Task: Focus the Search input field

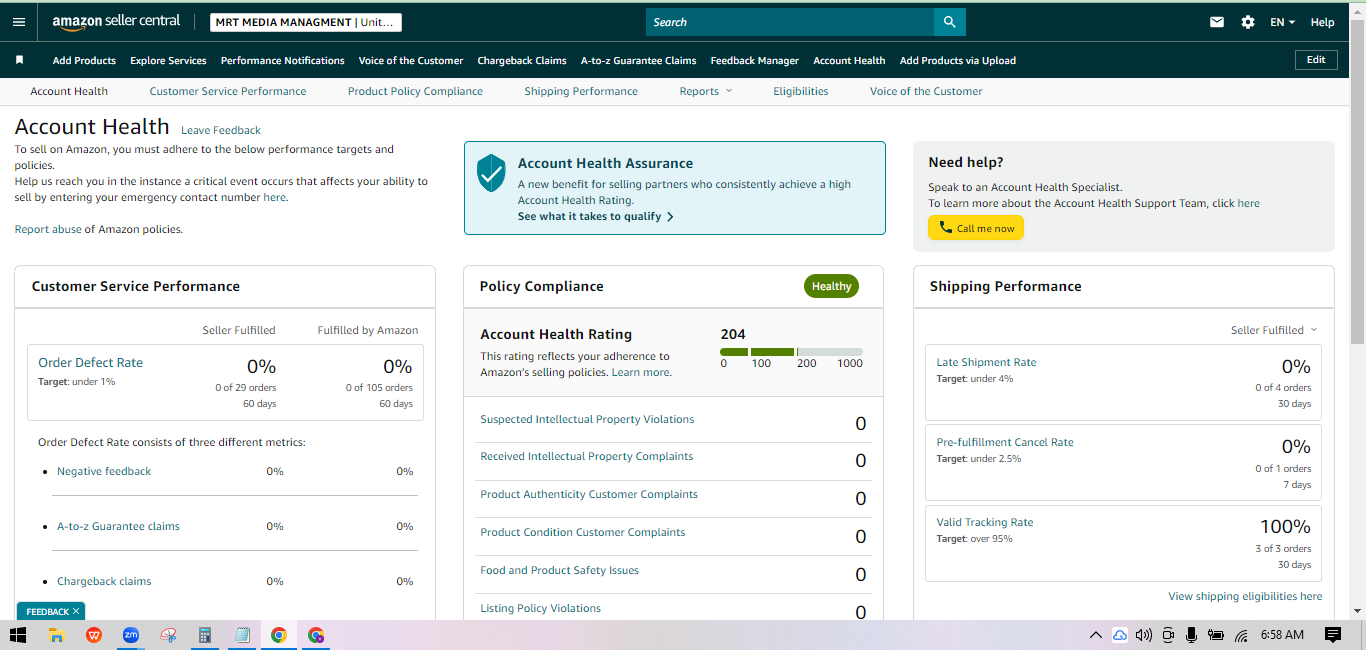Action: 790,22
